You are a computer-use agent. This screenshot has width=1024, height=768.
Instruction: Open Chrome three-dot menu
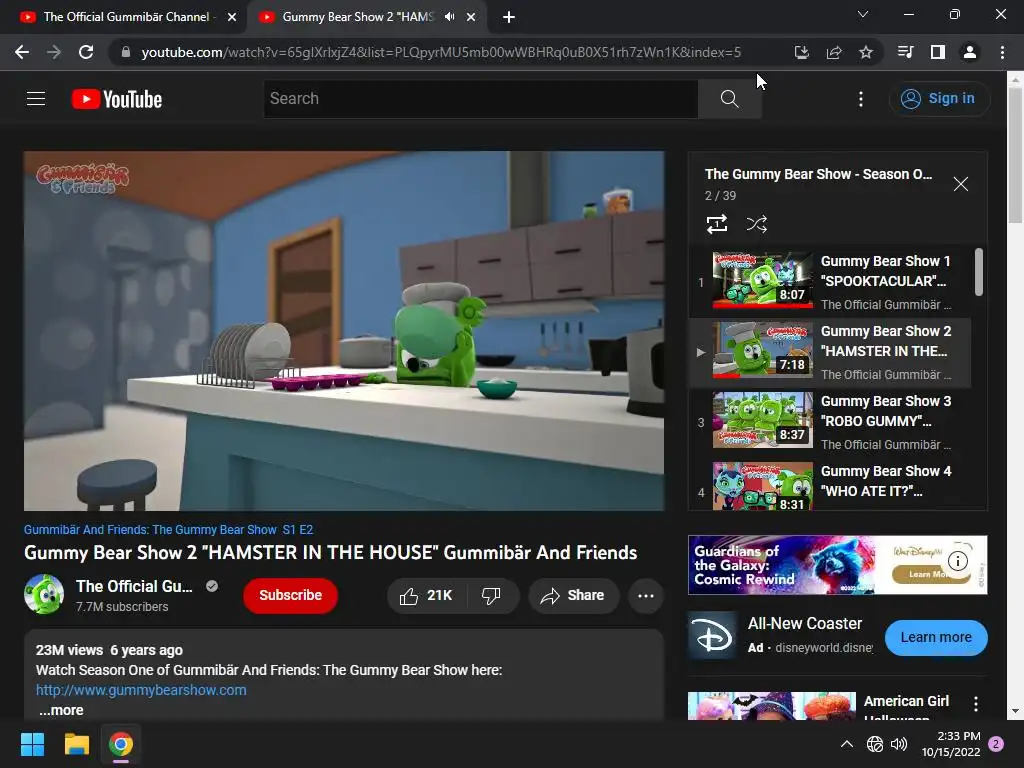click(x=1002, y=52)
